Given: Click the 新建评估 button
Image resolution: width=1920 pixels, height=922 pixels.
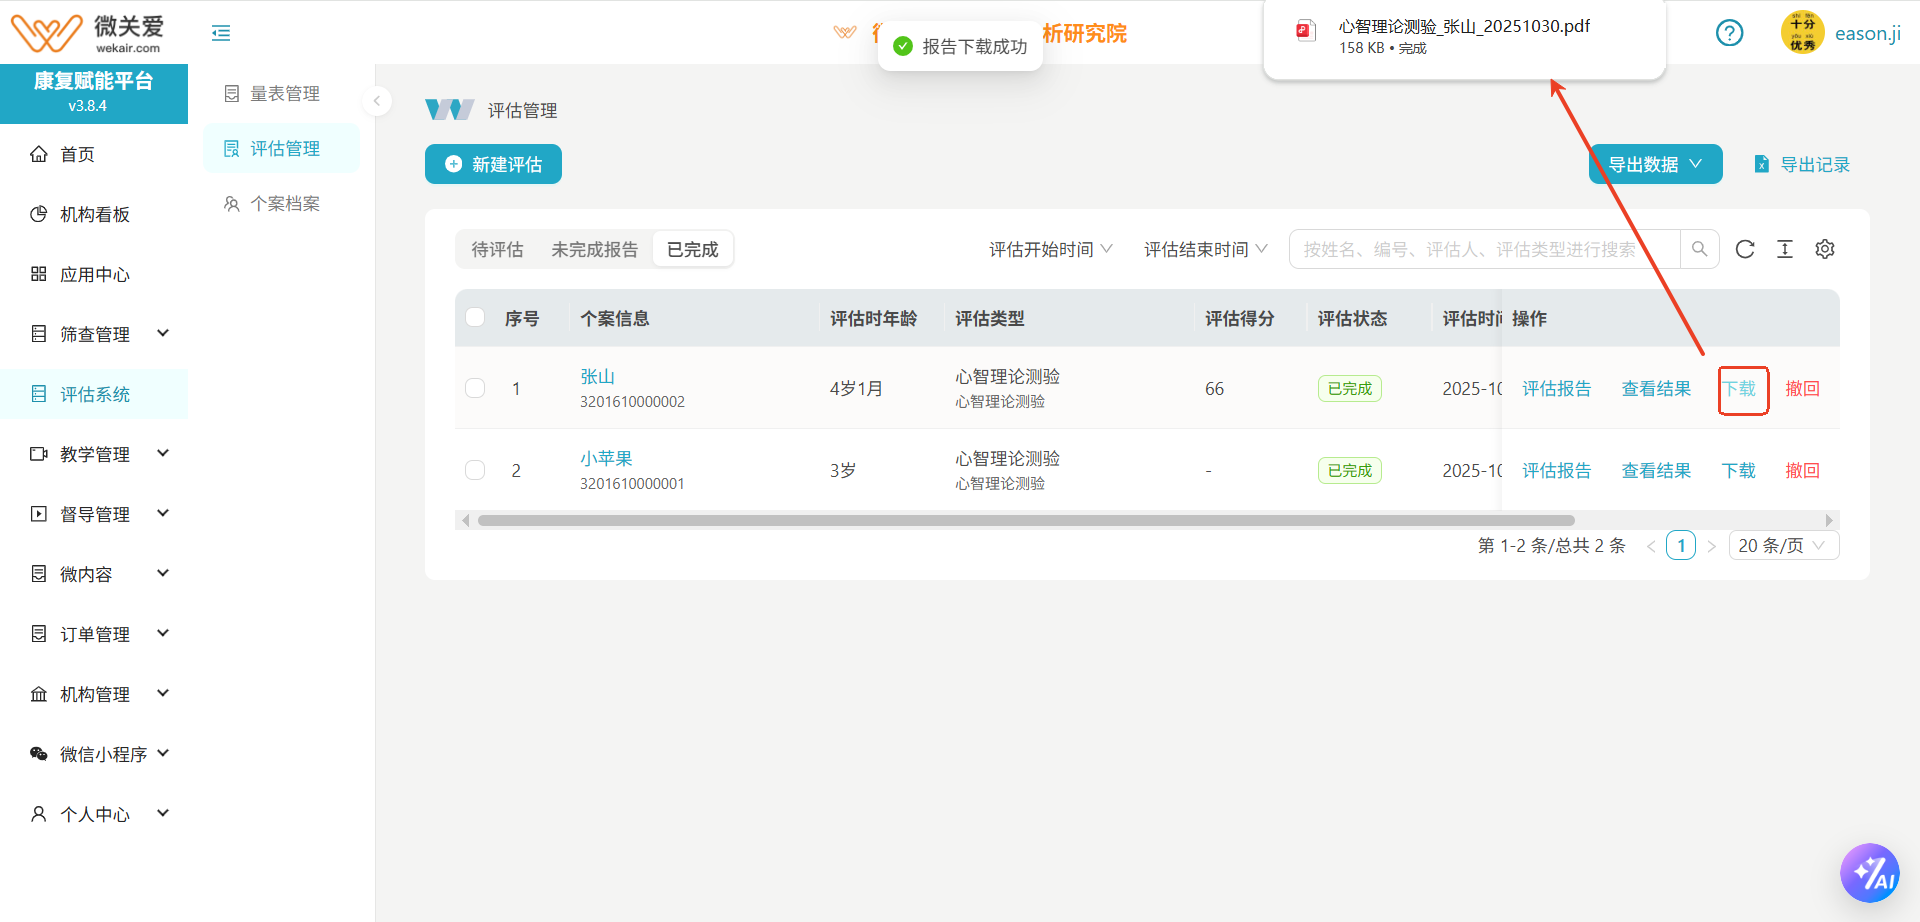Looking at the screenshot, I should (x=493, y=164).
